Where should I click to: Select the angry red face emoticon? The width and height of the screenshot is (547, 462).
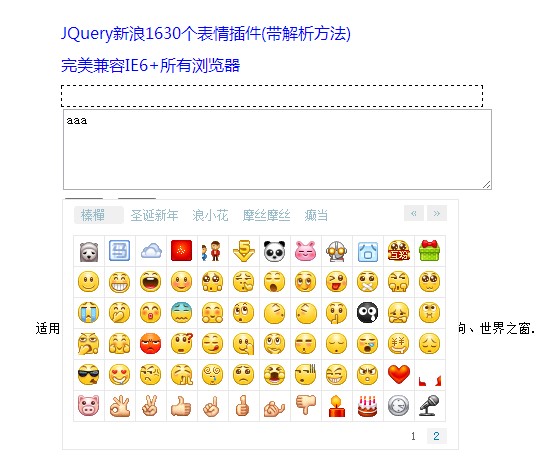point(150,344)
